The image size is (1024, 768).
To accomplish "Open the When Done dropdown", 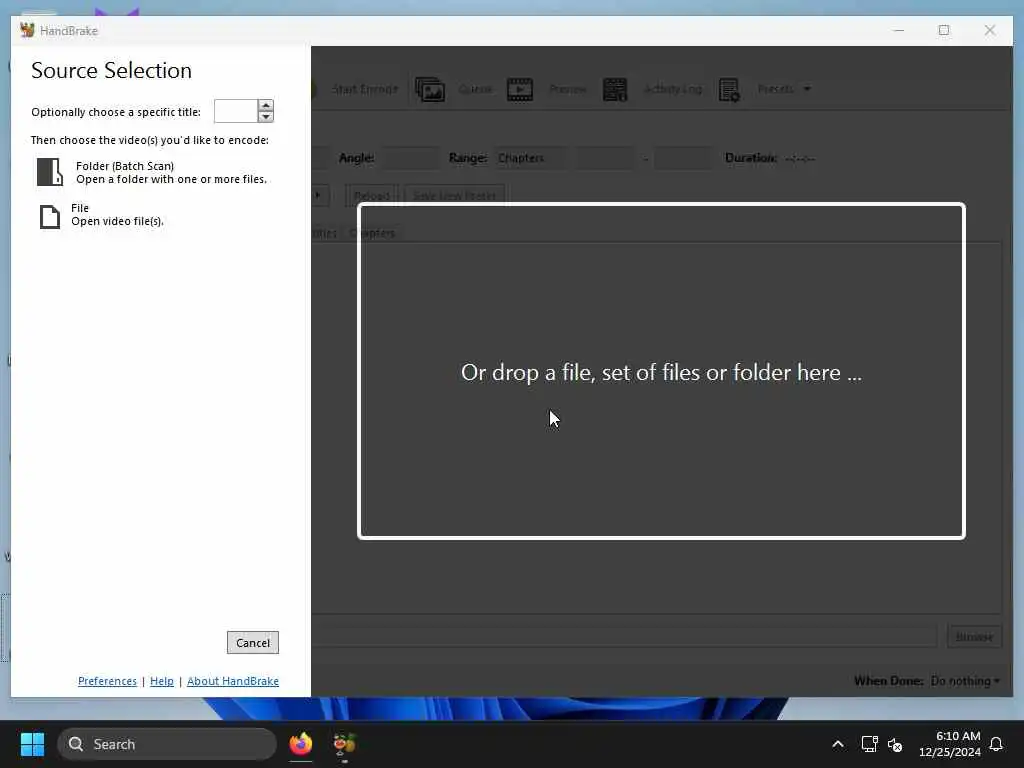I will coord(965,681).
